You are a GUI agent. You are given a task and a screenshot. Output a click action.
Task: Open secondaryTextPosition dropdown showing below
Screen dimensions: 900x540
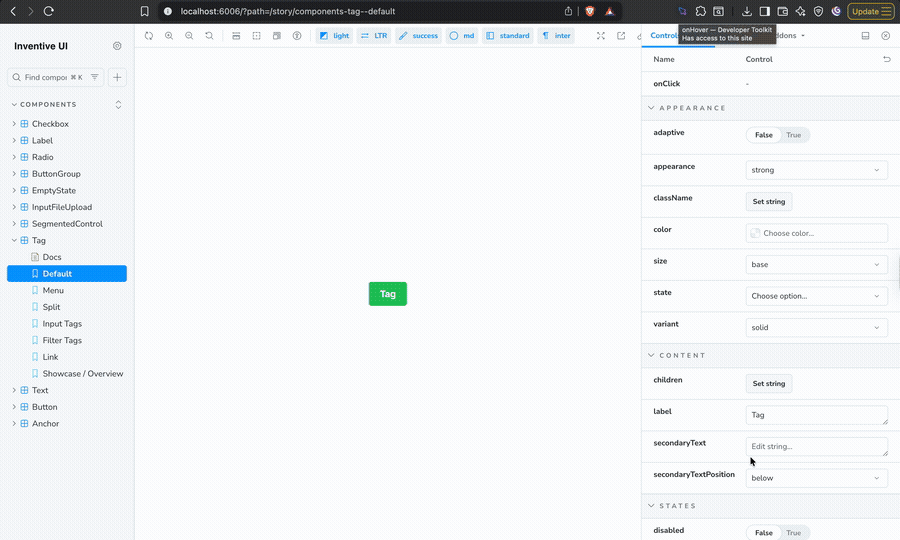(x=816, y=478)
